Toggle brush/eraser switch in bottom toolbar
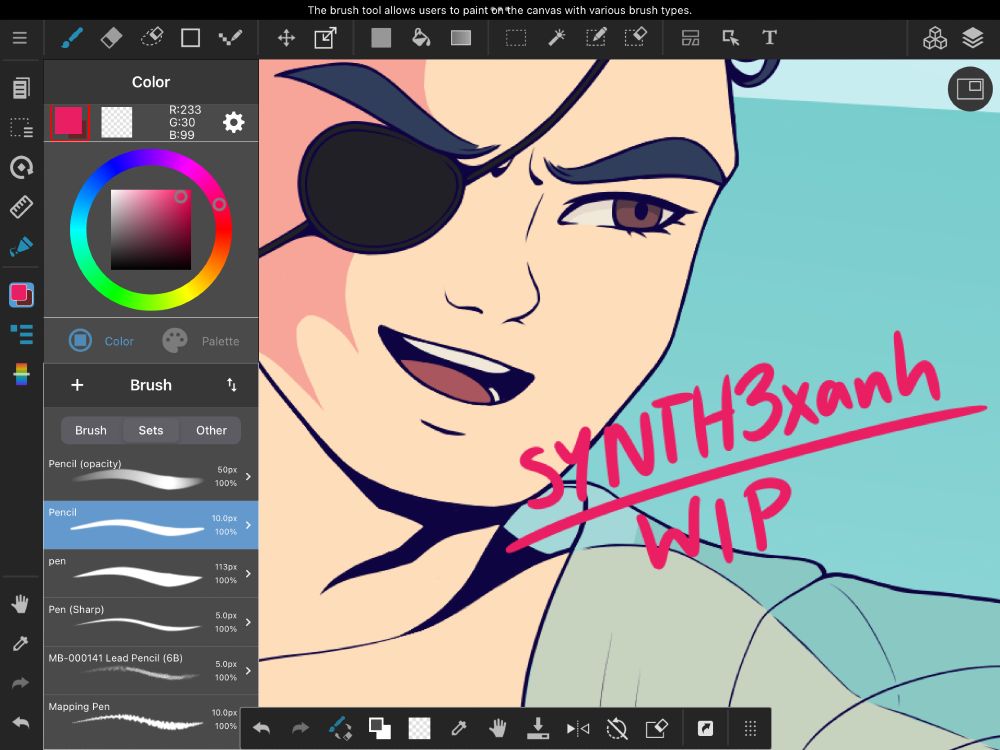This screenshot has height=750, width=1000. pyautogui.click(x=340, y=728)
